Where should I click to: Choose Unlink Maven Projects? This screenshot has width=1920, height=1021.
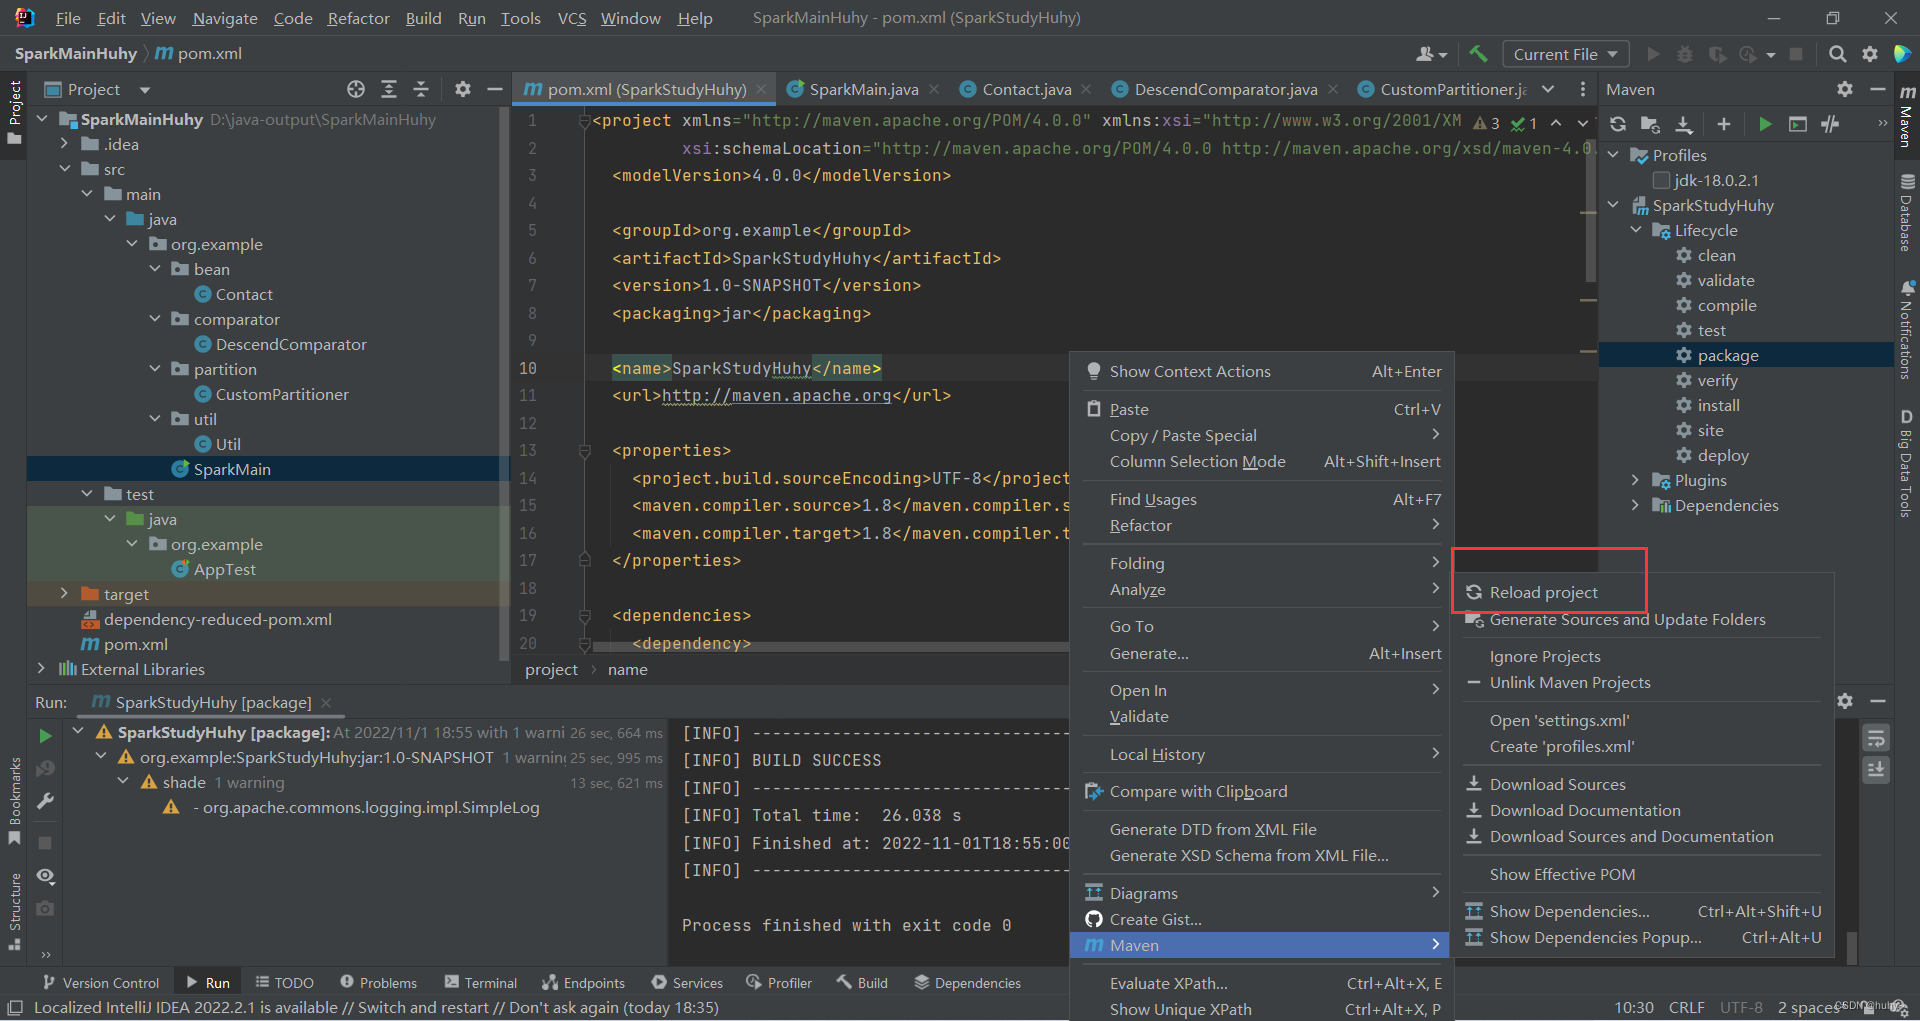point(1570,682)
